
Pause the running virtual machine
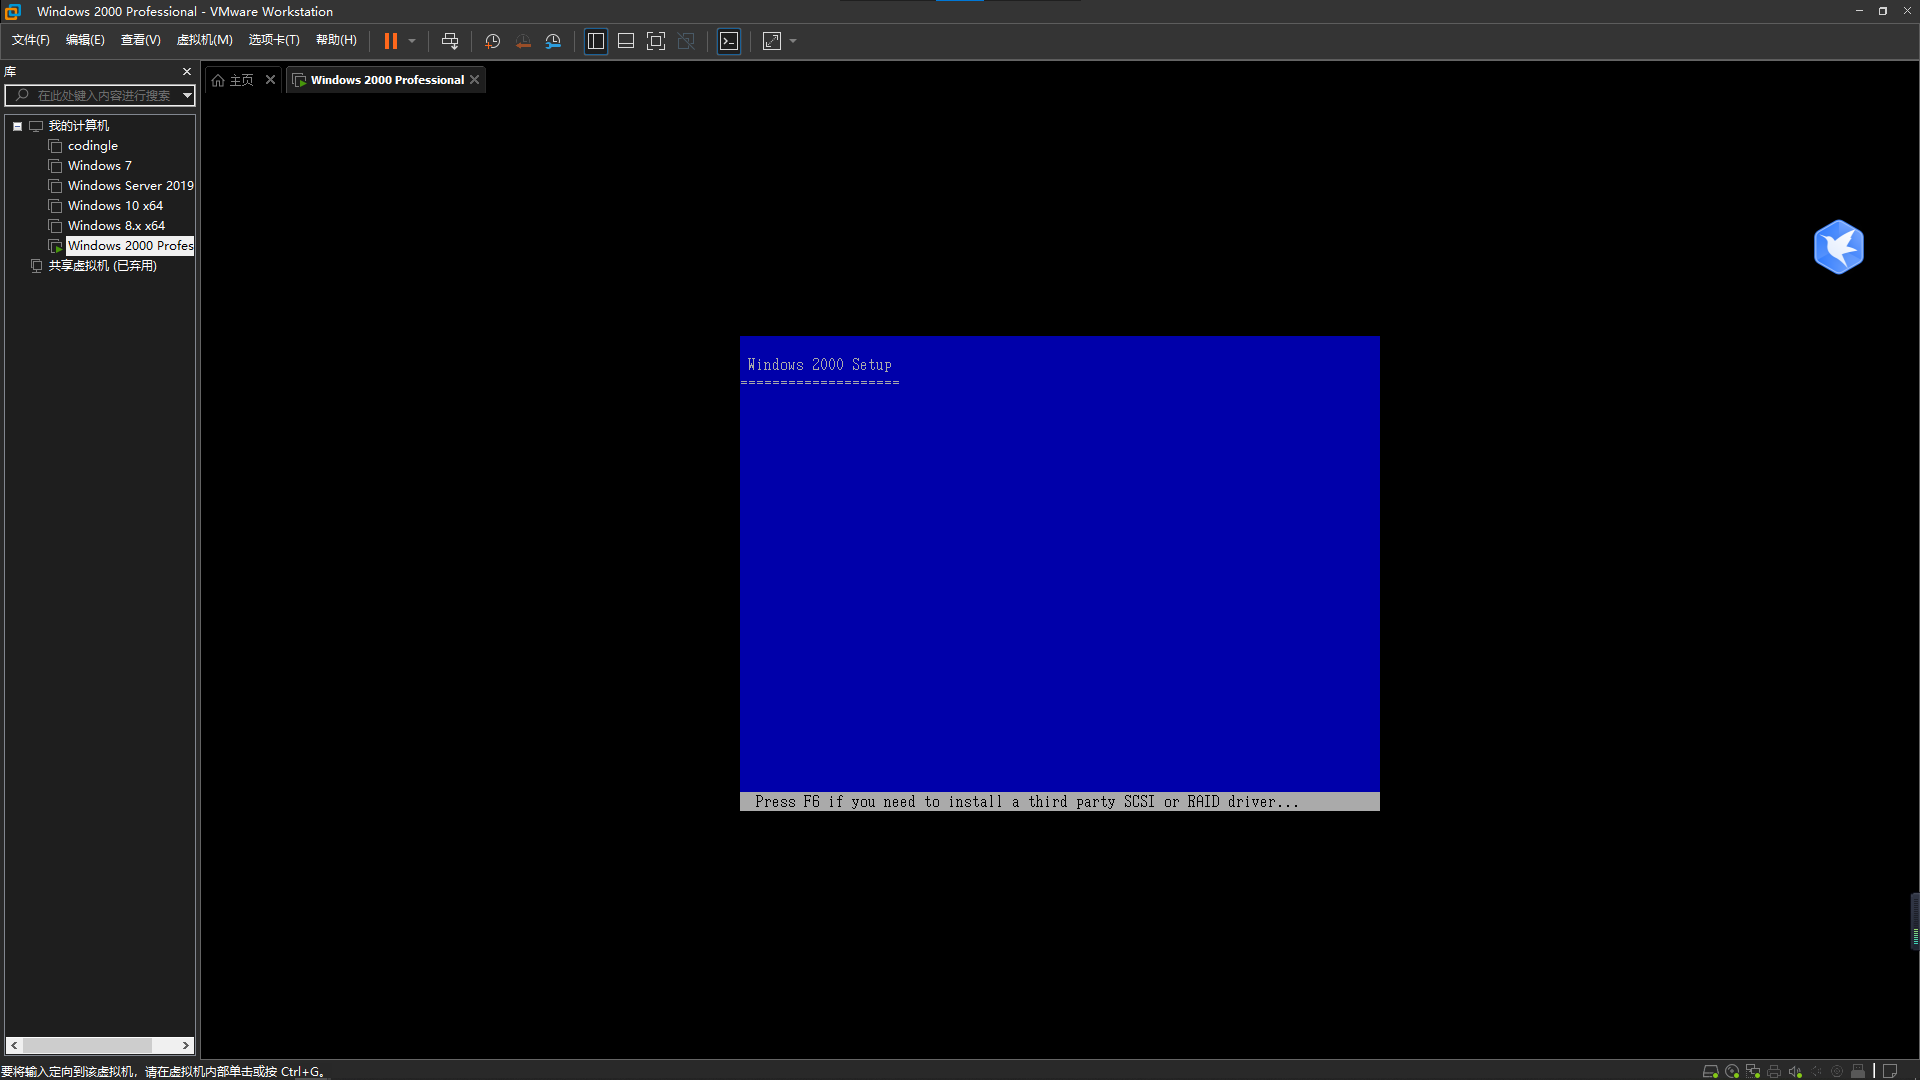391,41
